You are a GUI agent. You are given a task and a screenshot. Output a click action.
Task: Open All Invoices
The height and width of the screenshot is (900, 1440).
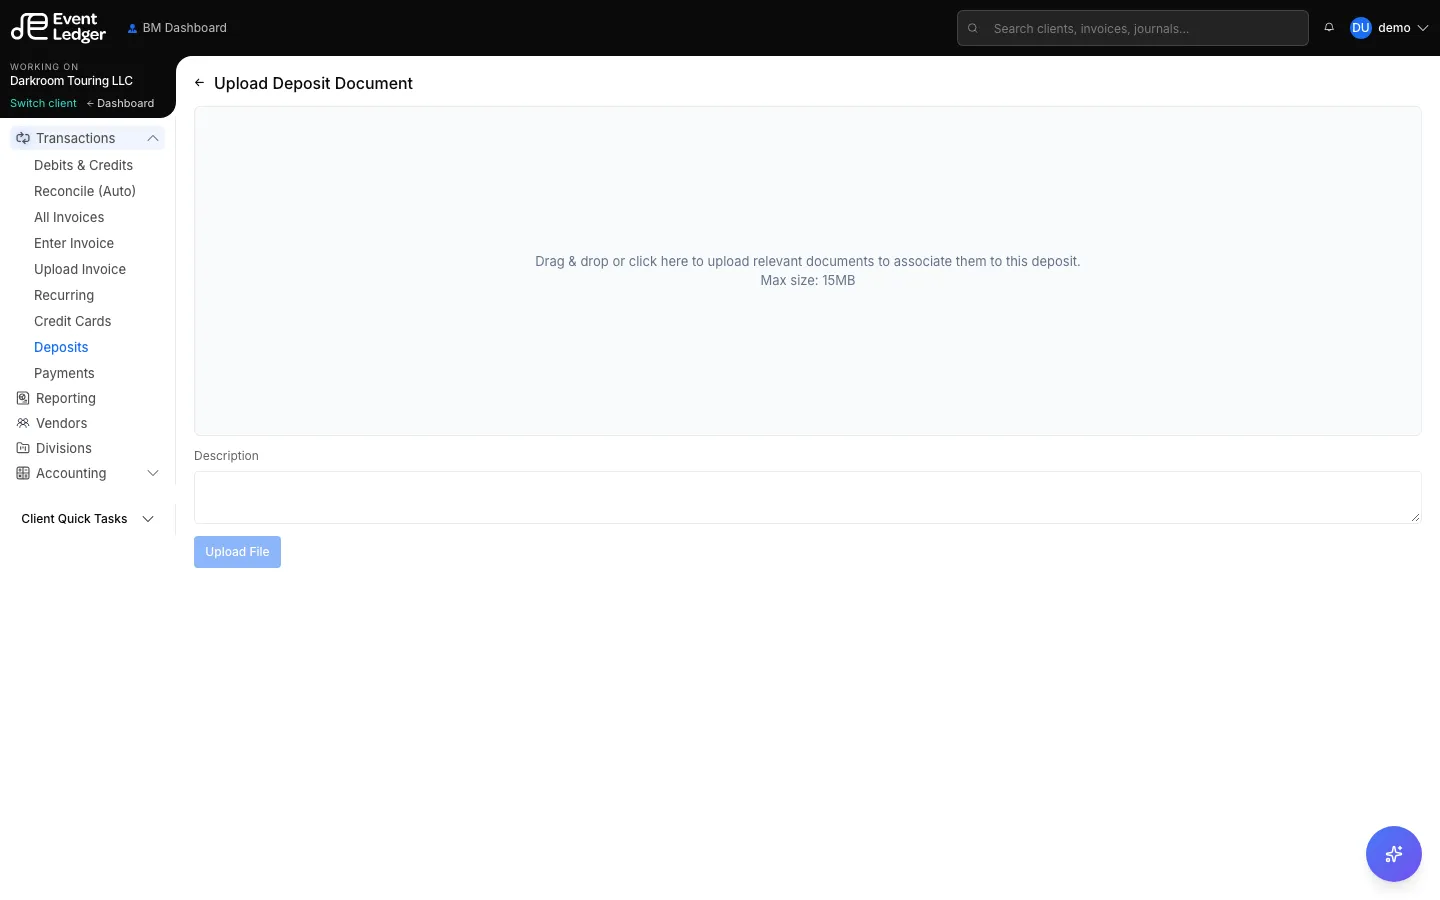[69, 217]
